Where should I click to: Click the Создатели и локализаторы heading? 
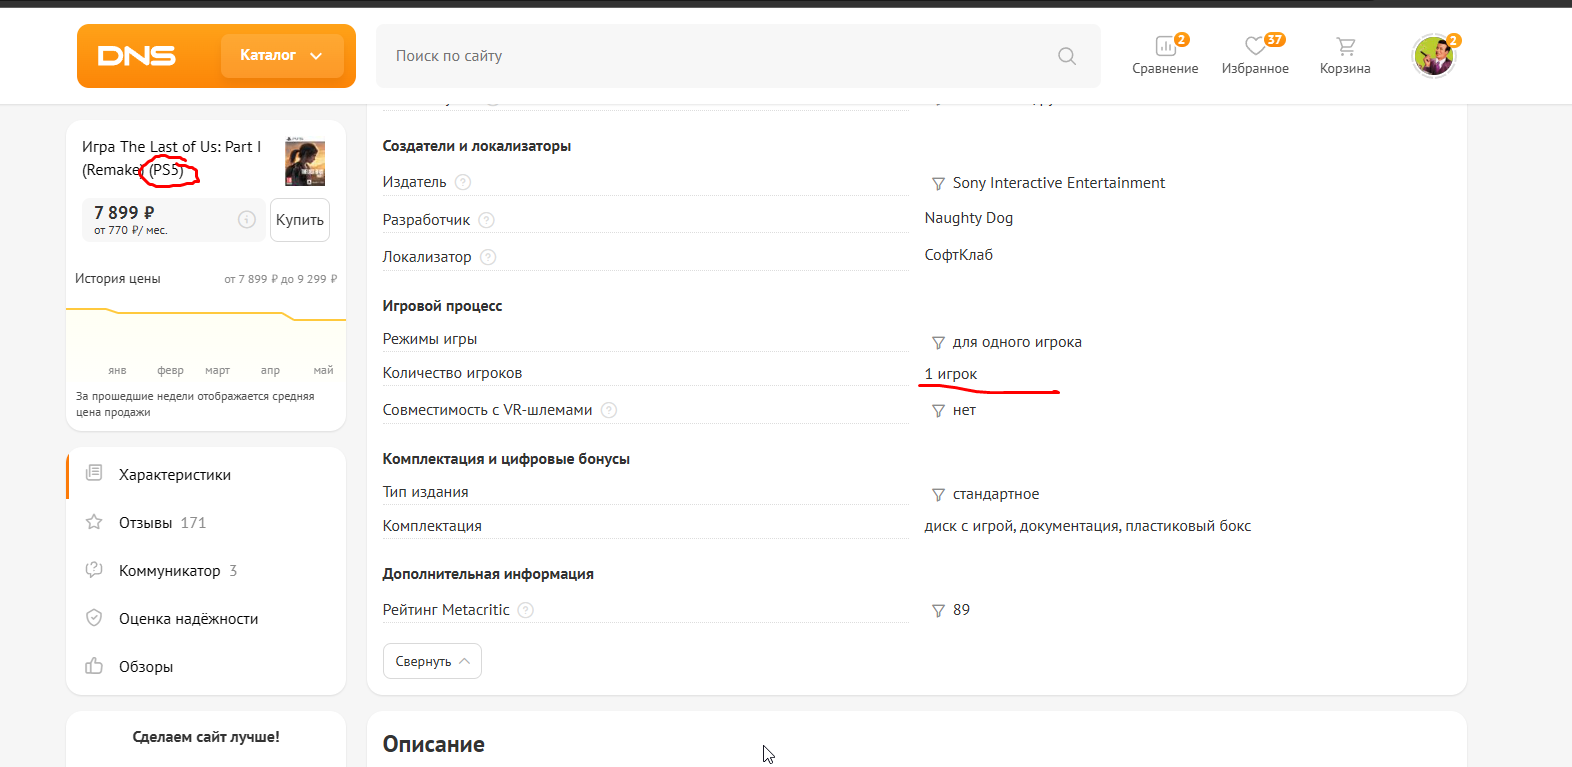point(477,146)
